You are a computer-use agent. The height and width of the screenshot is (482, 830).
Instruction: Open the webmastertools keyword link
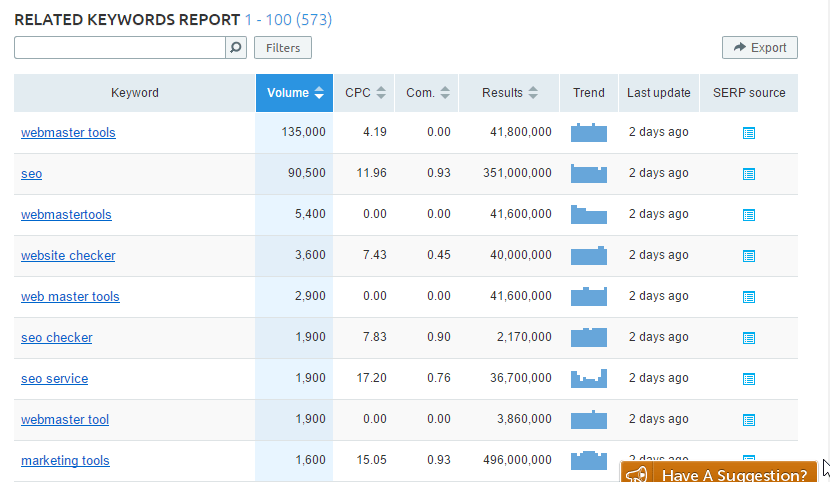66,215
